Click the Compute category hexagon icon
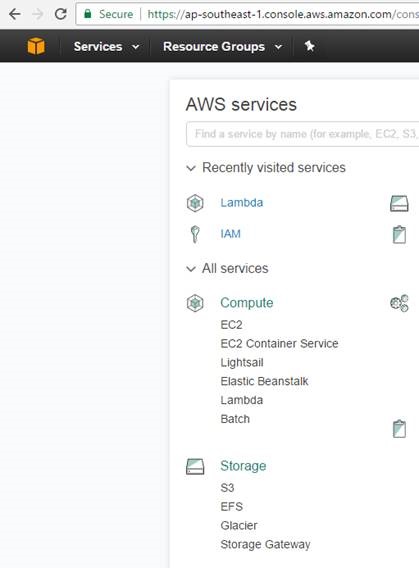Screen dimensions: 419x568 tap(195, 303)
